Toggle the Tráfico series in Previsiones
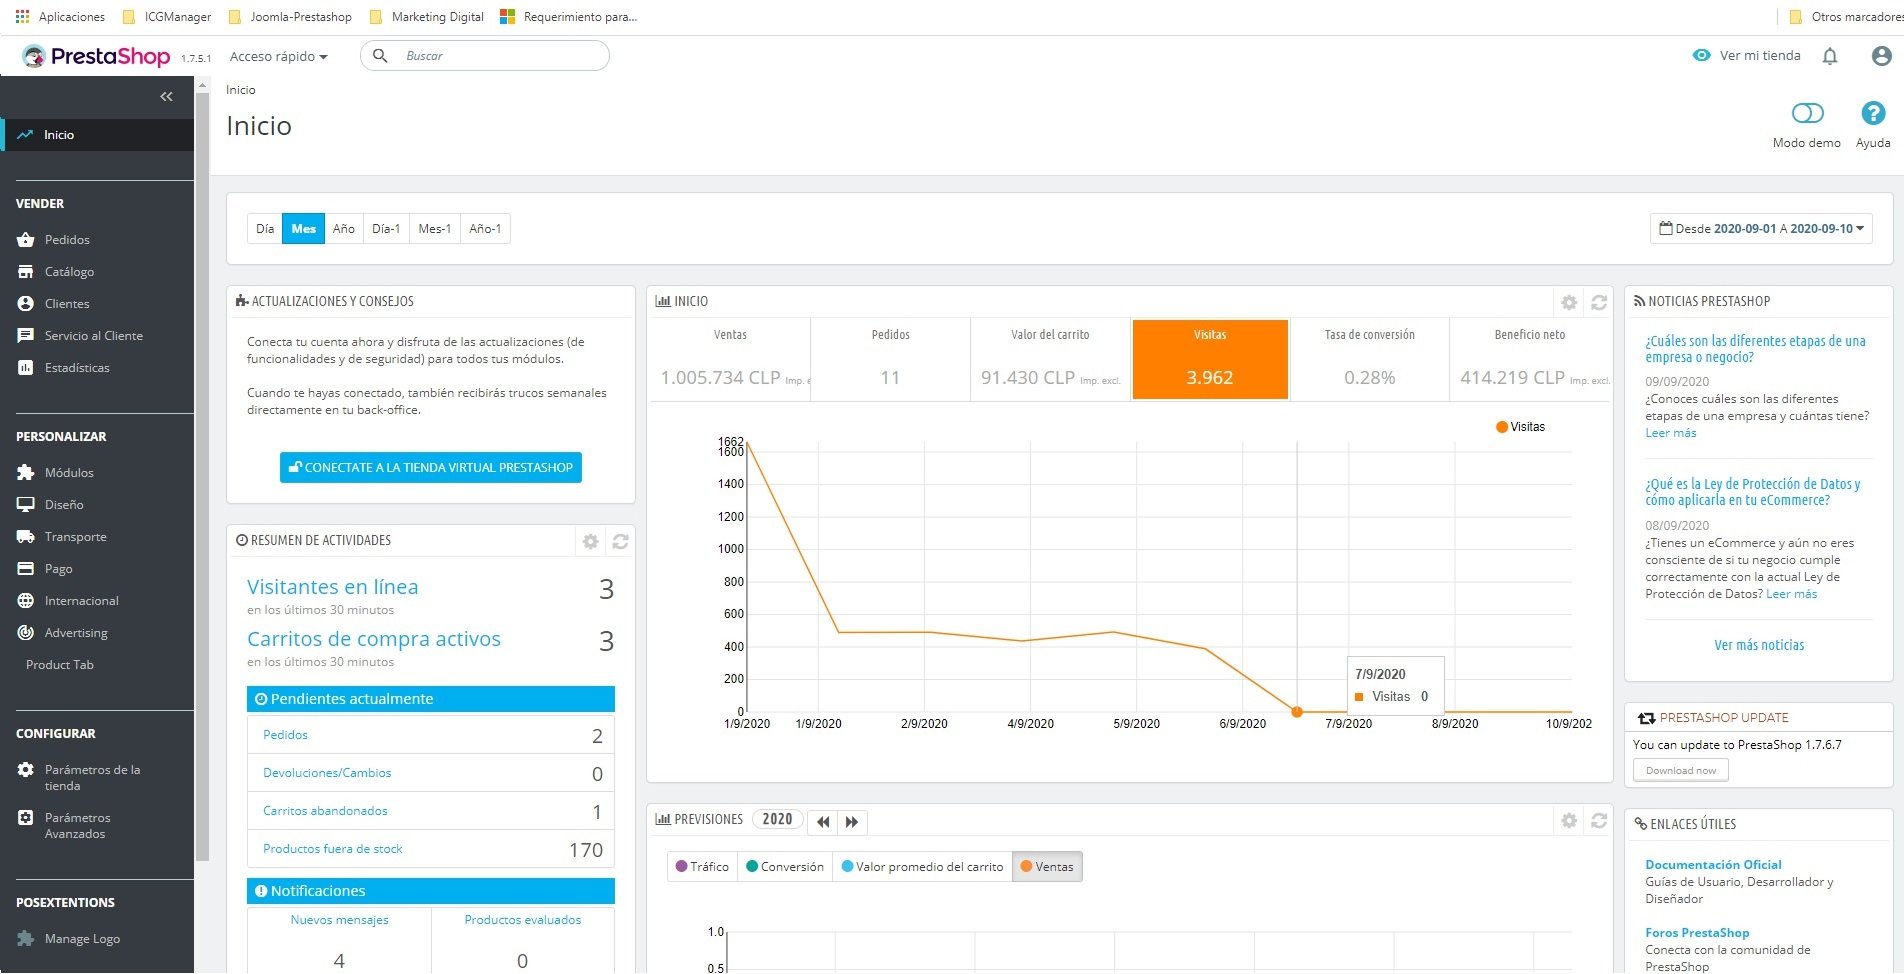 point(702,866)
